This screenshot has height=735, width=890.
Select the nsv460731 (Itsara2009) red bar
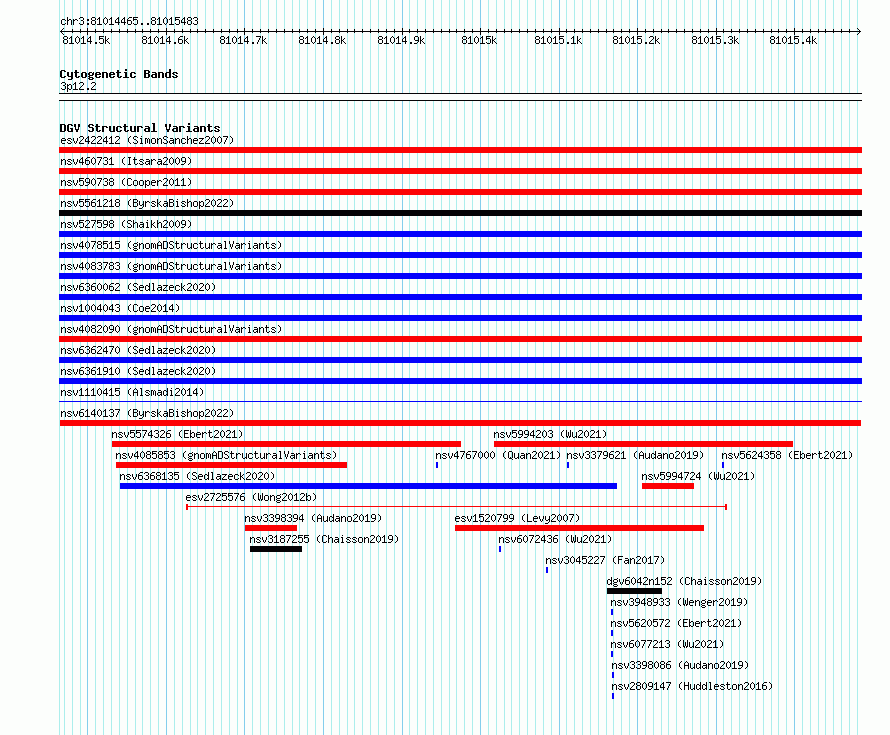tap(460, 171)
